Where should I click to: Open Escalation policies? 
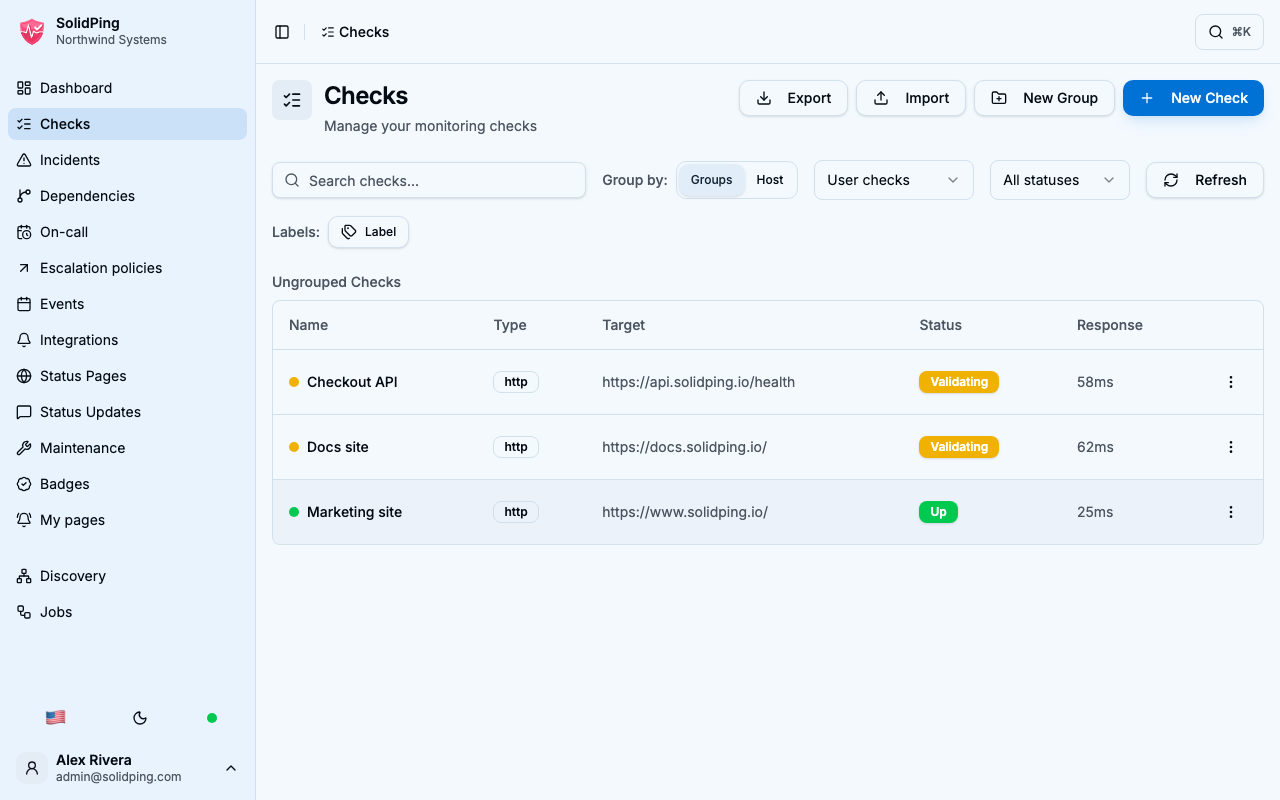(x=127, y=268)
